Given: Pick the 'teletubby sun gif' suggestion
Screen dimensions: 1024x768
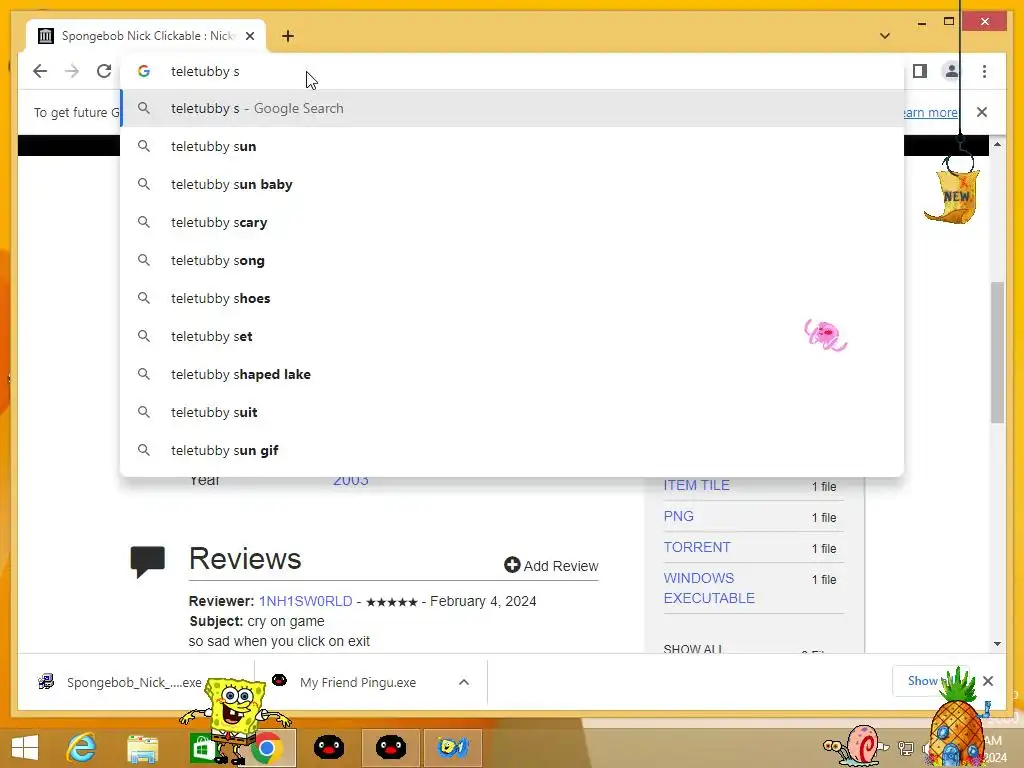Looking at the screenshot, I should (512, 450).
